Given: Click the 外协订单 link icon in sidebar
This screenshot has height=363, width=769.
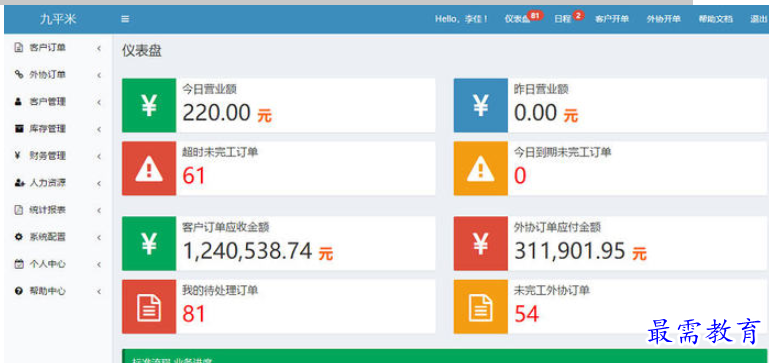Looking at the screenshot, I should tap(19, 75).
